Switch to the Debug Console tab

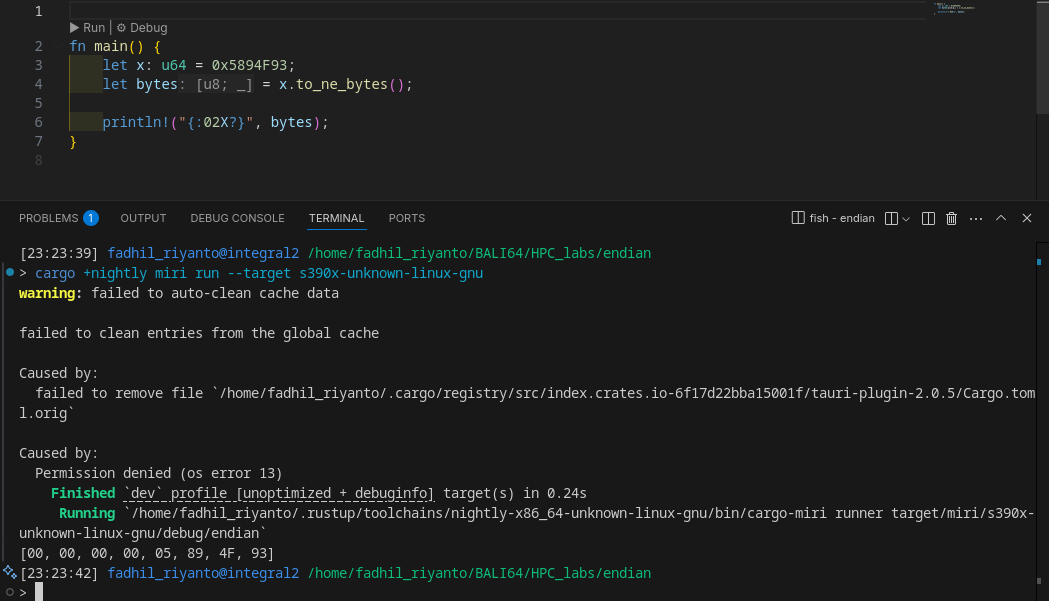237,218
